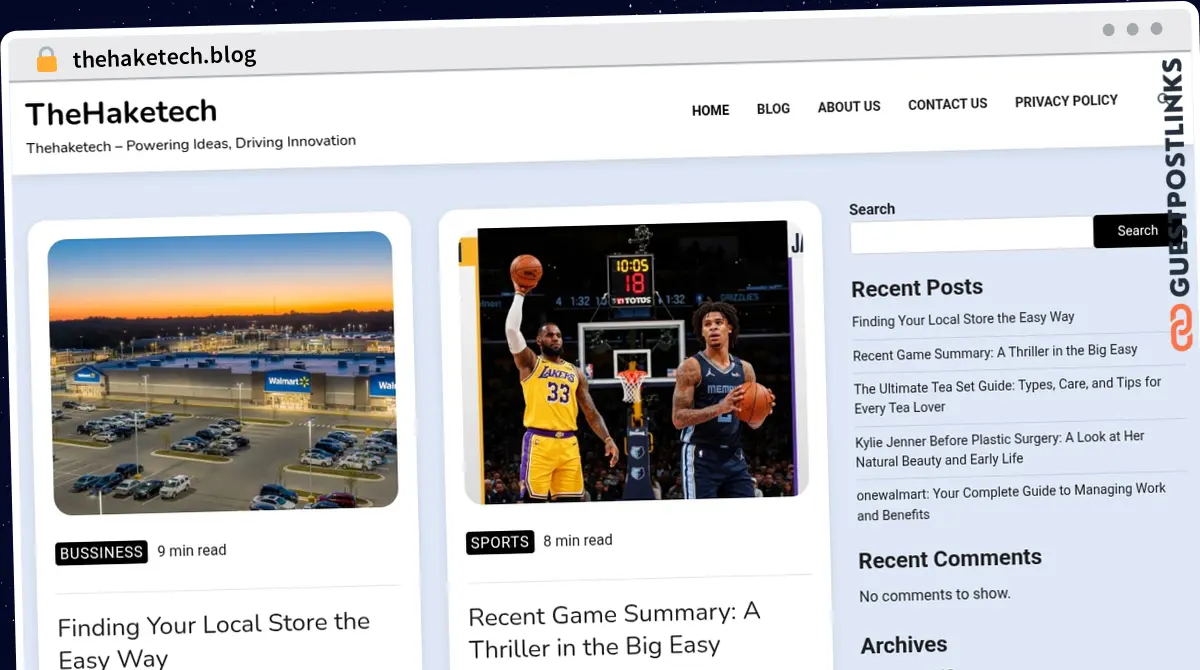Open recent post about Kylie Jenner
This screenshot has height=670, width=1200.
(x=1000, y=449)
